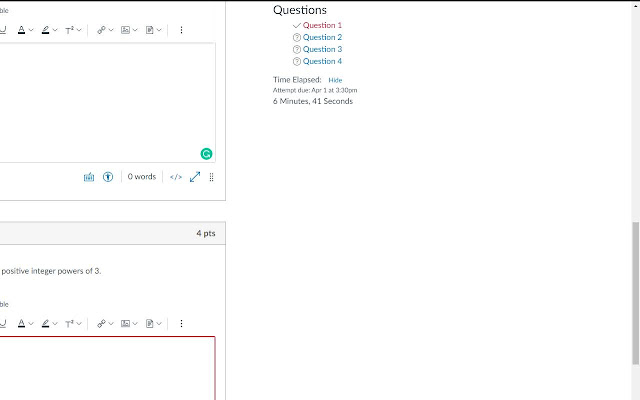Click inside the red-outlined lower answer text area
Screen dimensions: 640x400
click(107, 368)
